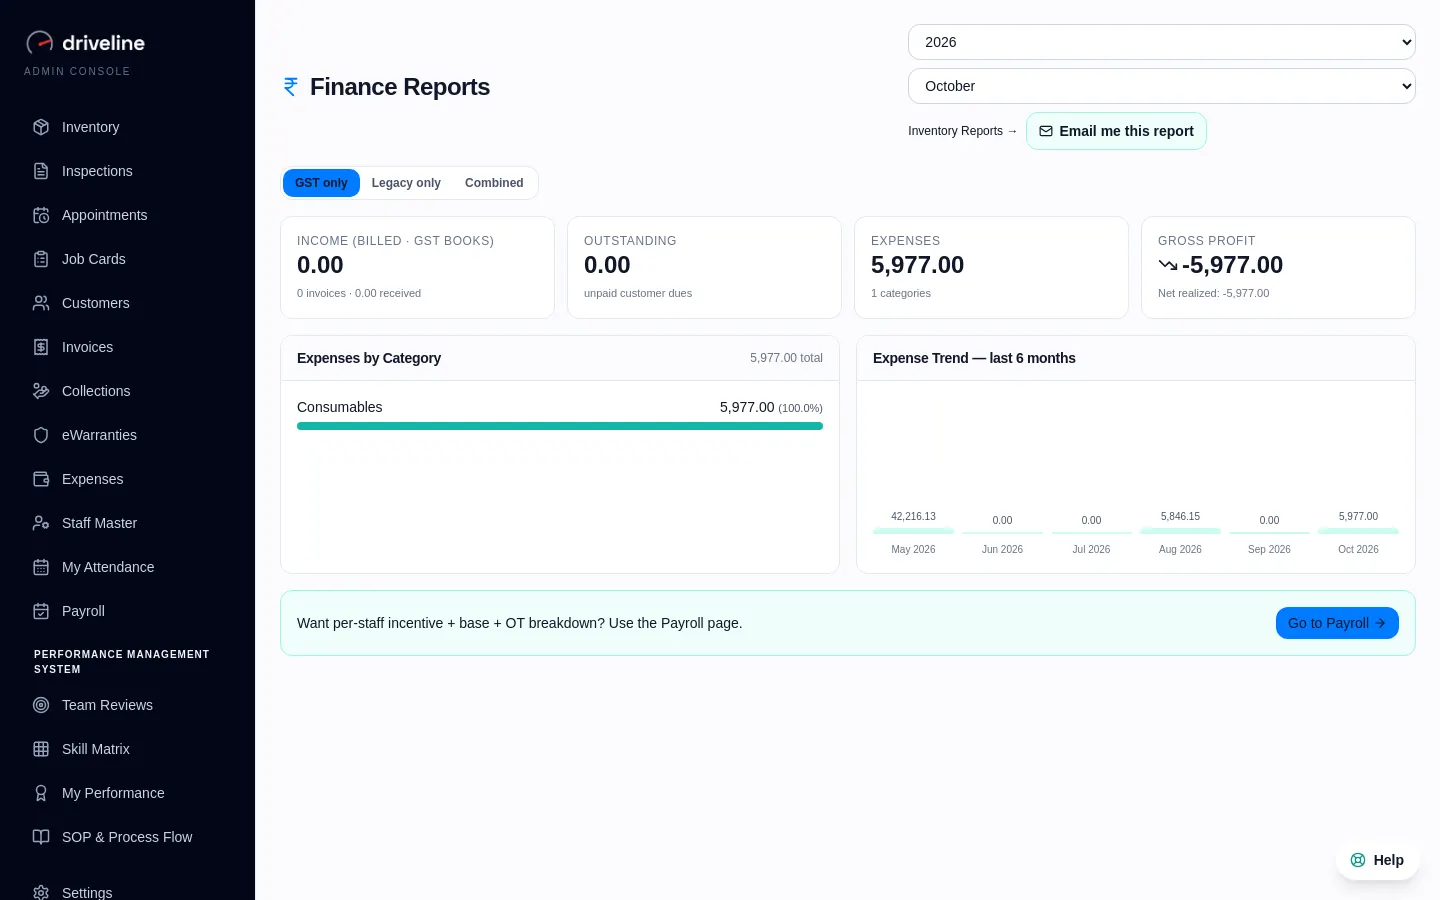Open the Inventory Reports link

963,131
